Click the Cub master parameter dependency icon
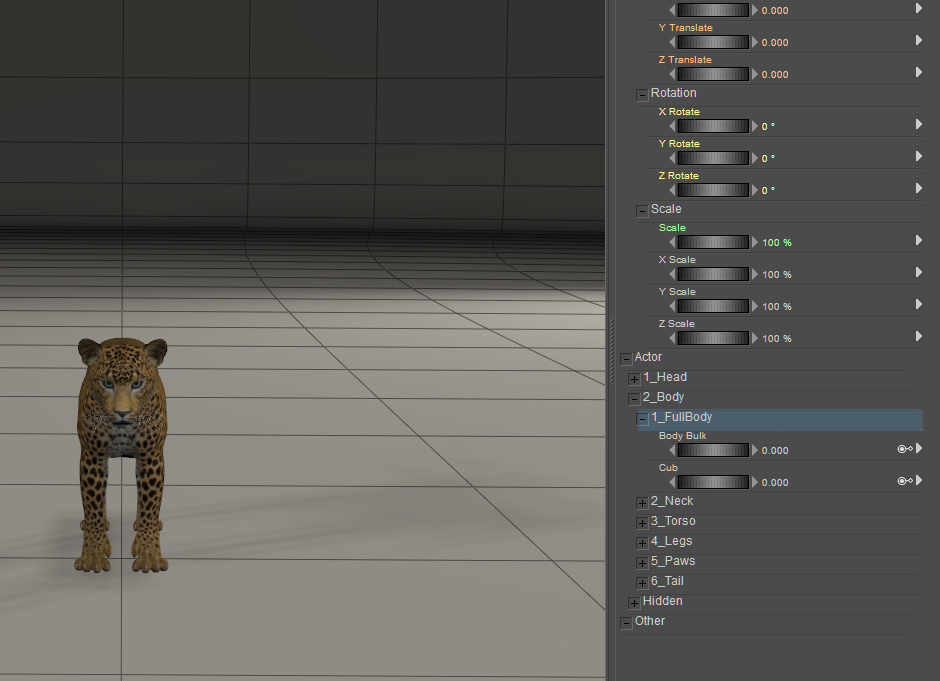The height and width of the screenshot is (681, 940). click(903, 482)
